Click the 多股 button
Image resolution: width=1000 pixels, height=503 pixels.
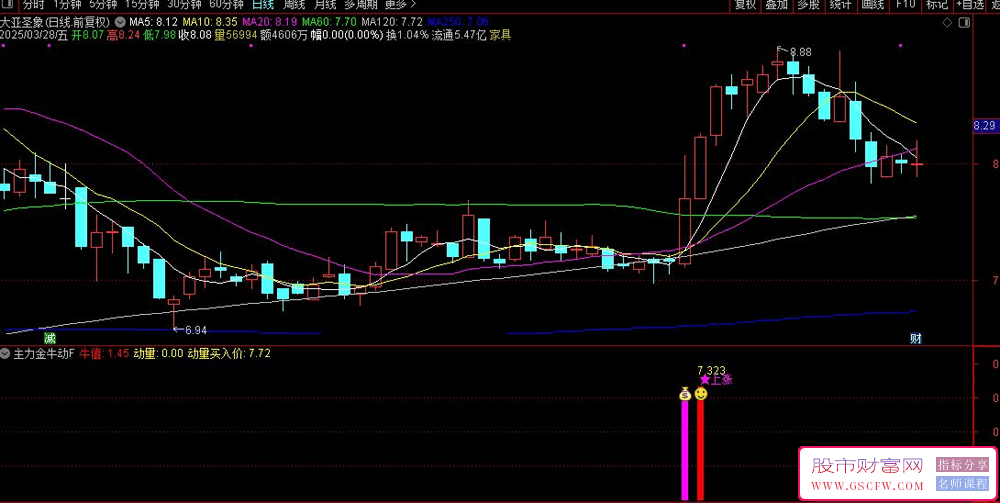coord(808,4)
